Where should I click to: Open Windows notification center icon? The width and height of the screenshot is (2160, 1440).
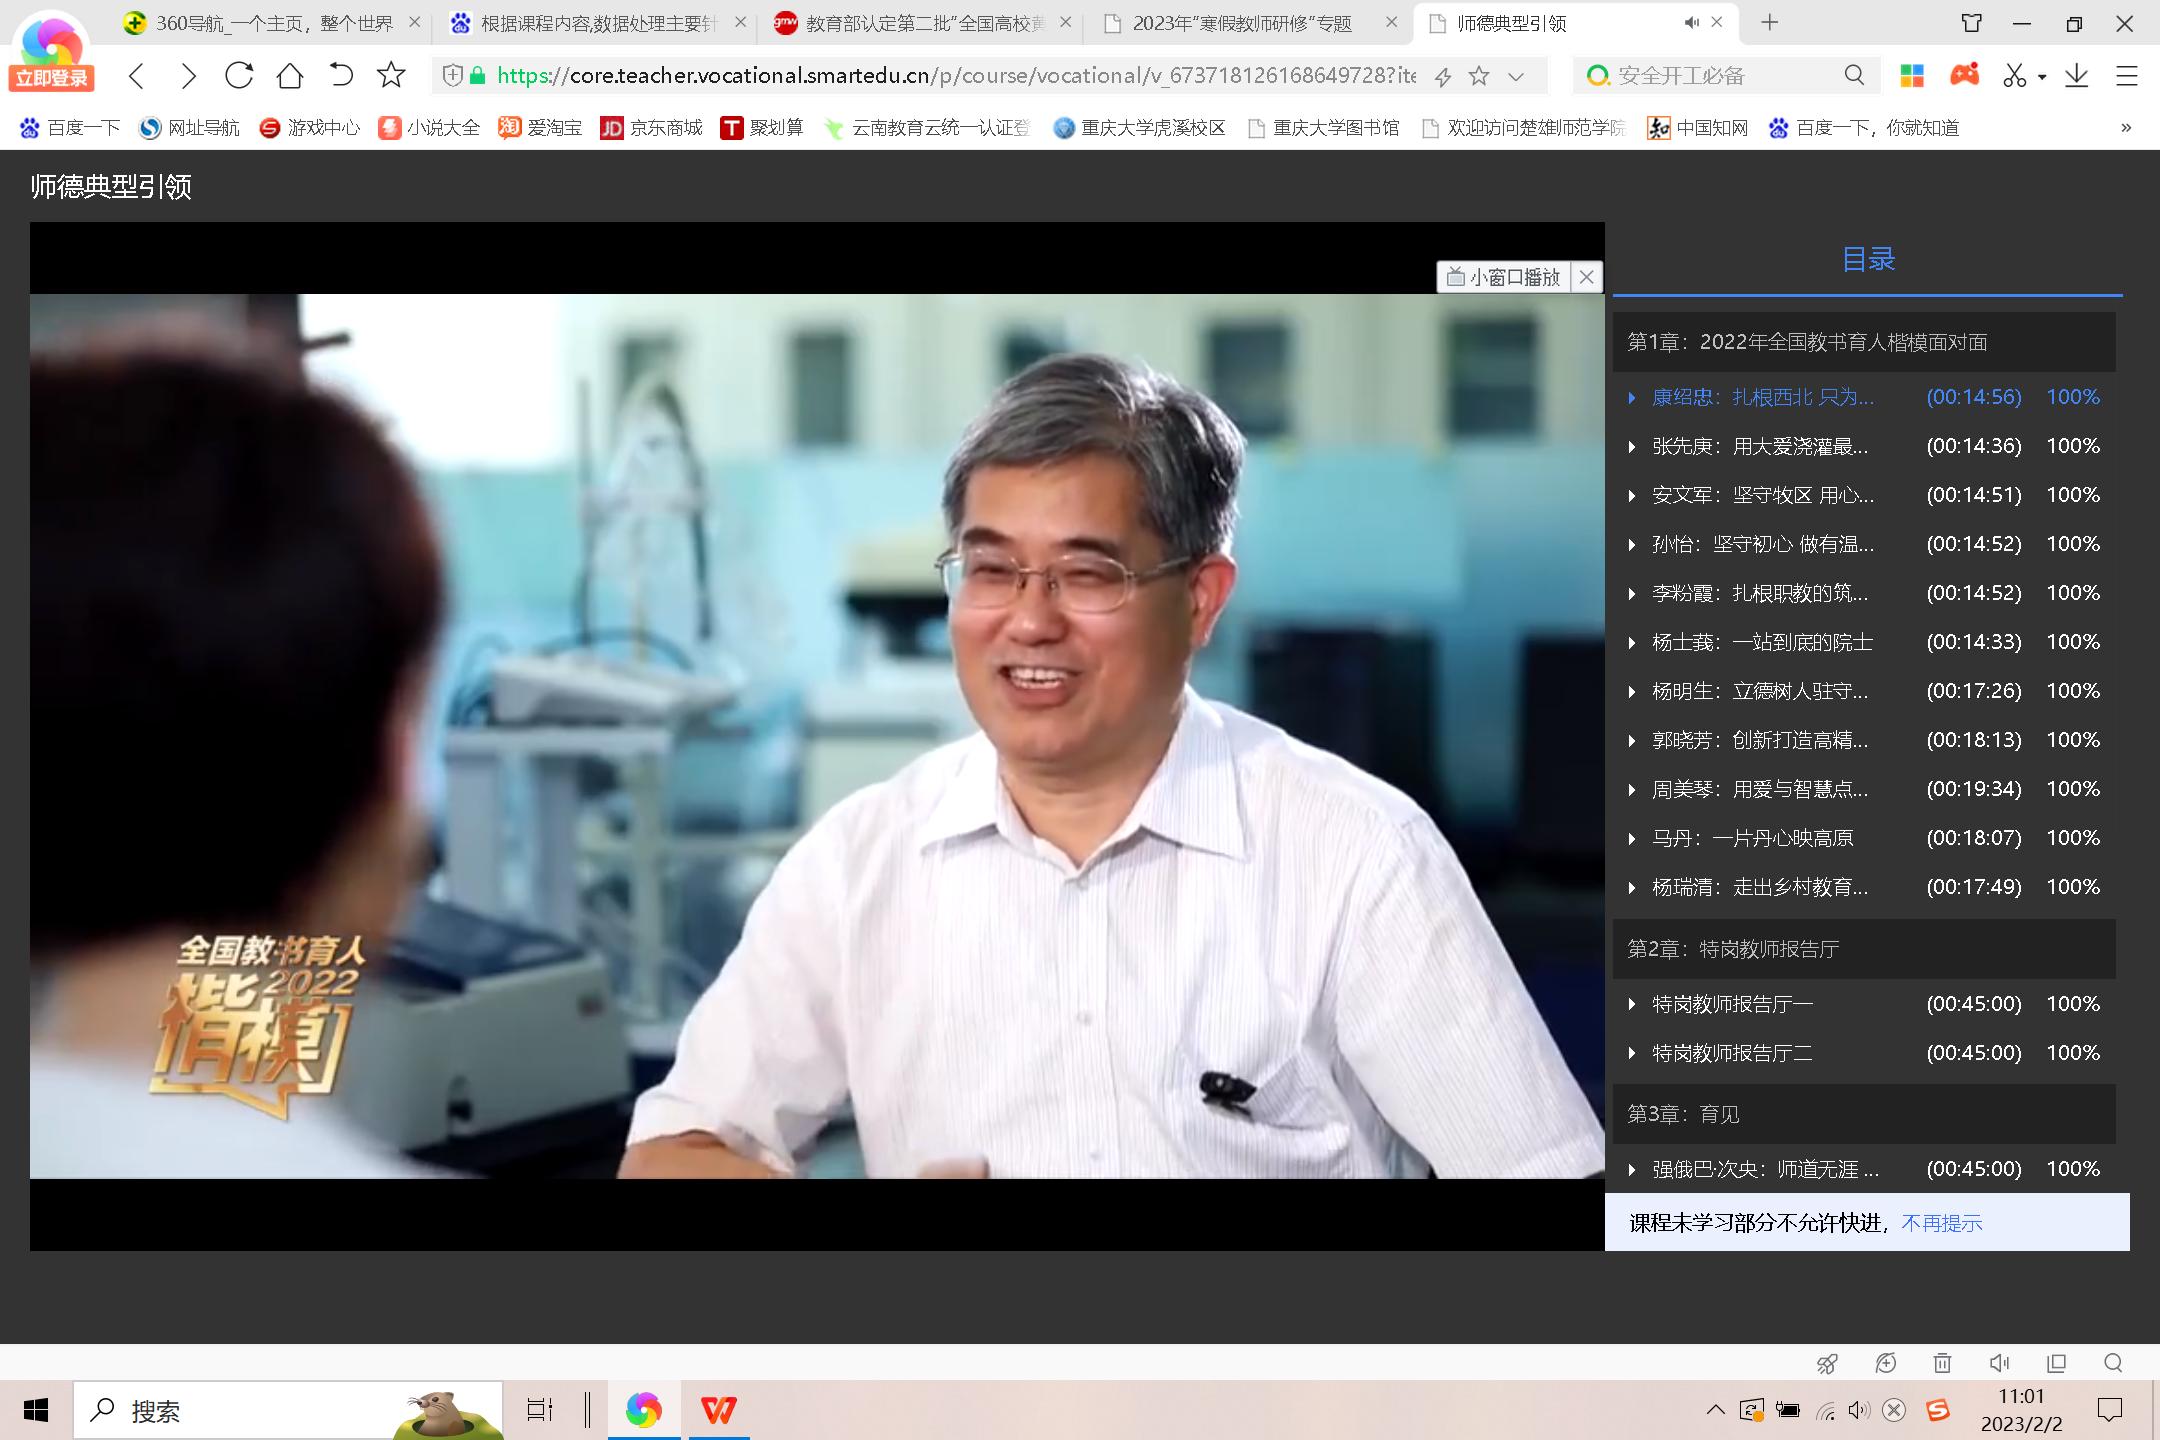[x=2110, y=1411]
